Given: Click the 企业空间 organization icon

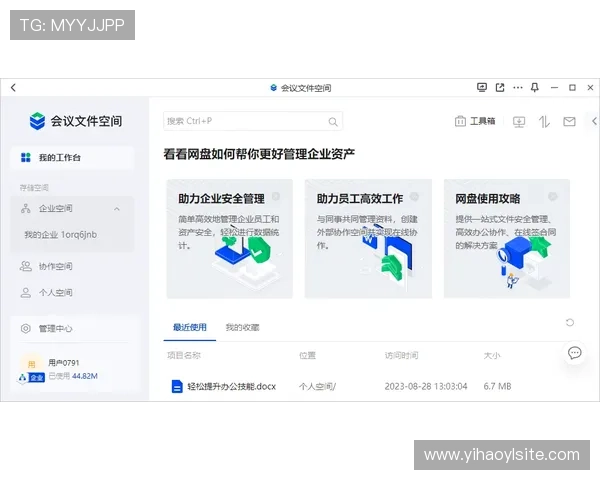Looking at the screenshot, I should coord(26,209).
